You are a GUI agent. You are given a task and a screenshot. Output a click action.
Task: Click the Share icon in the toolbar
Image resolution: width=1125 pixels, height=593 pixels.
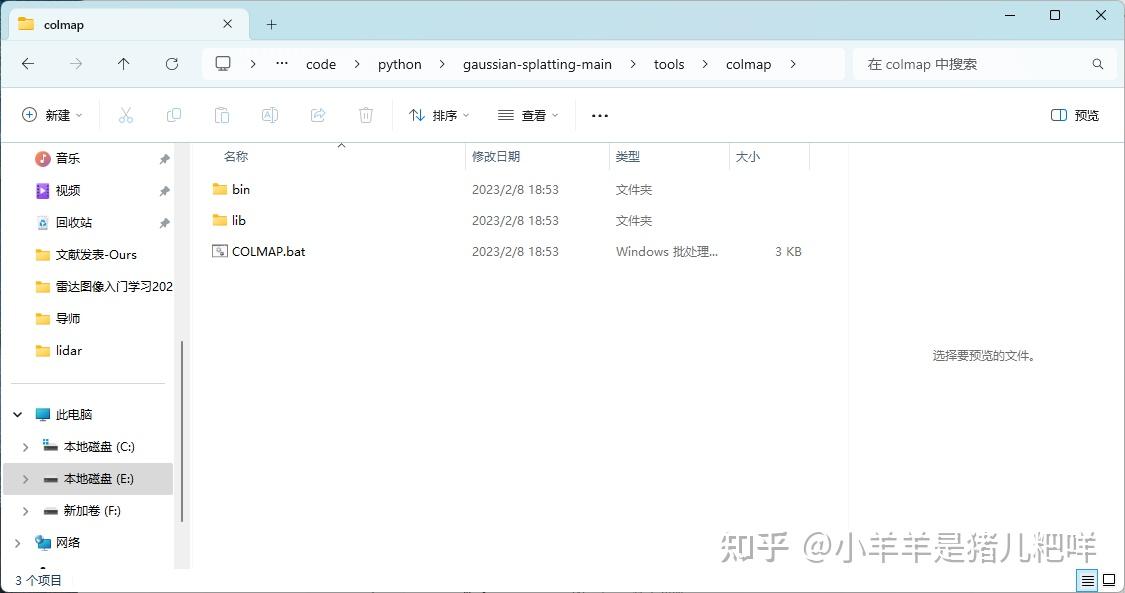318,115
